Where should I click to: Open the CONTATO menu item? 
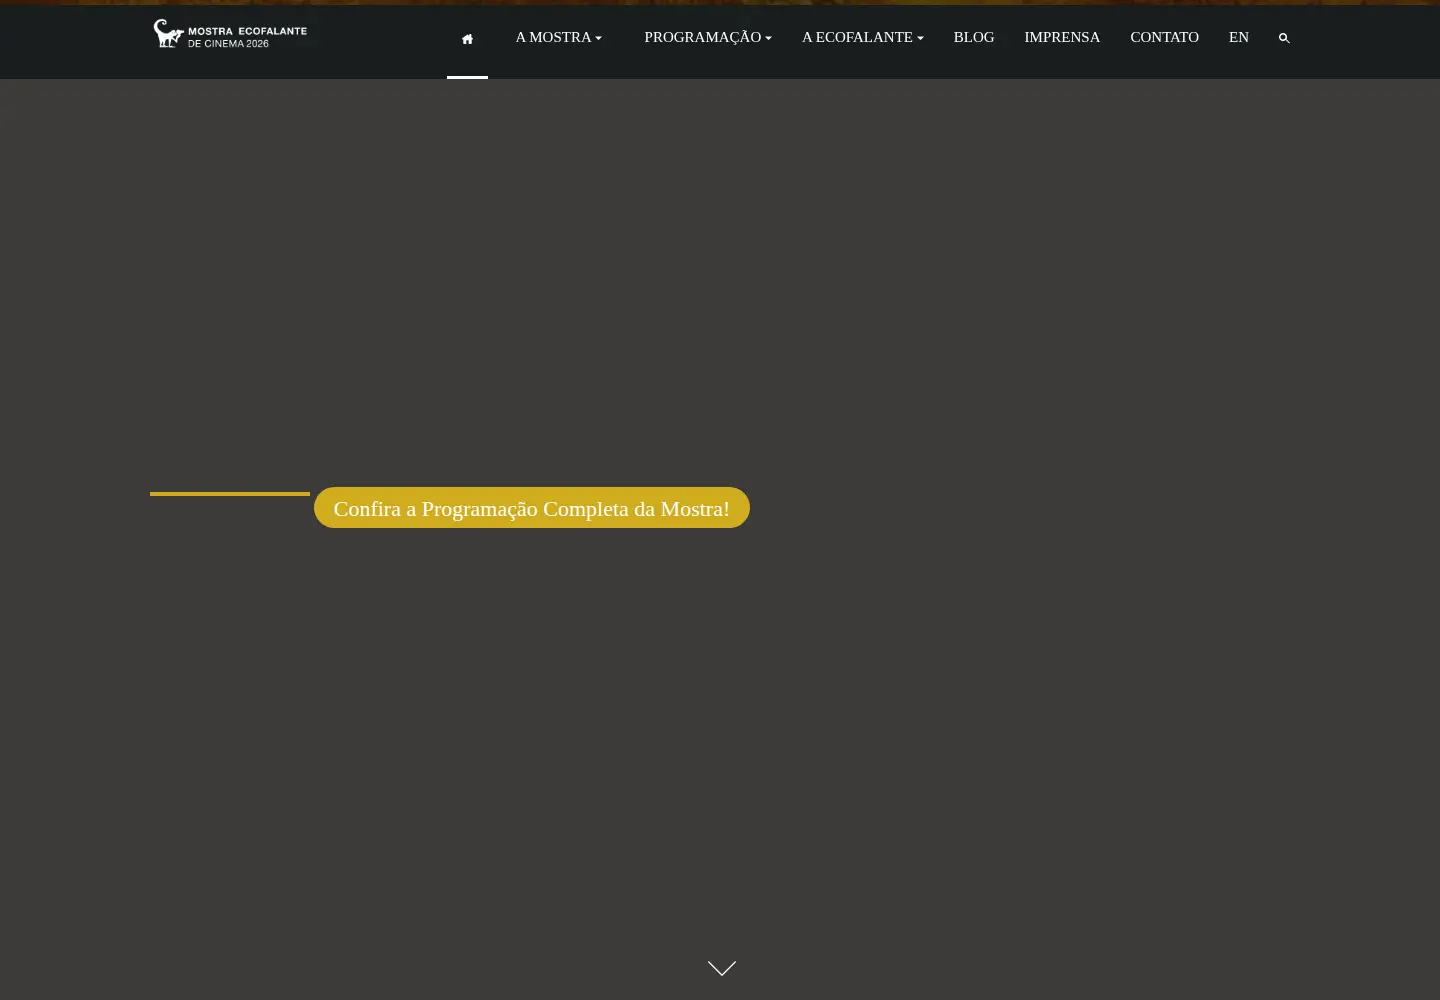[1164, 37]
